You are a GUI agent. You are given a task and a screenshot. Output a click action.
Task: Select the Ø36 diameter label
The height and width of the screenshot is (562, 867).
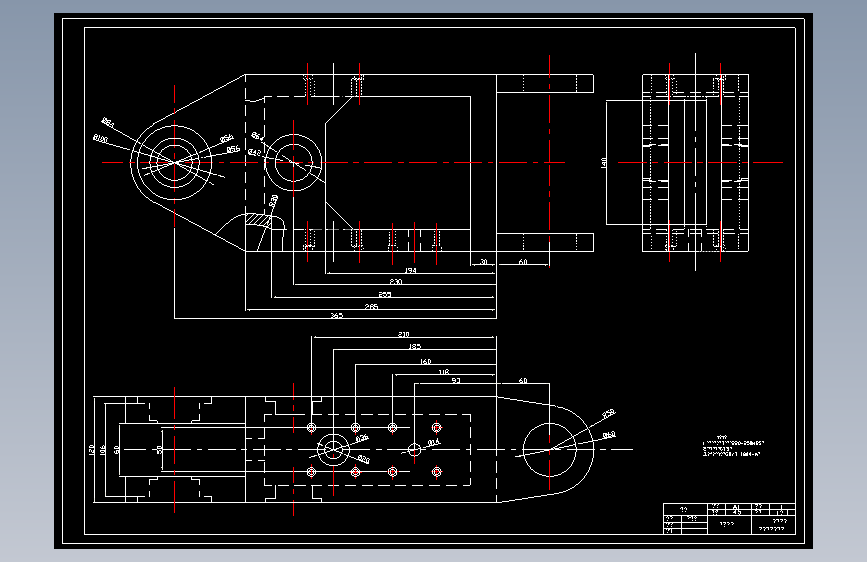click(362, 438)
